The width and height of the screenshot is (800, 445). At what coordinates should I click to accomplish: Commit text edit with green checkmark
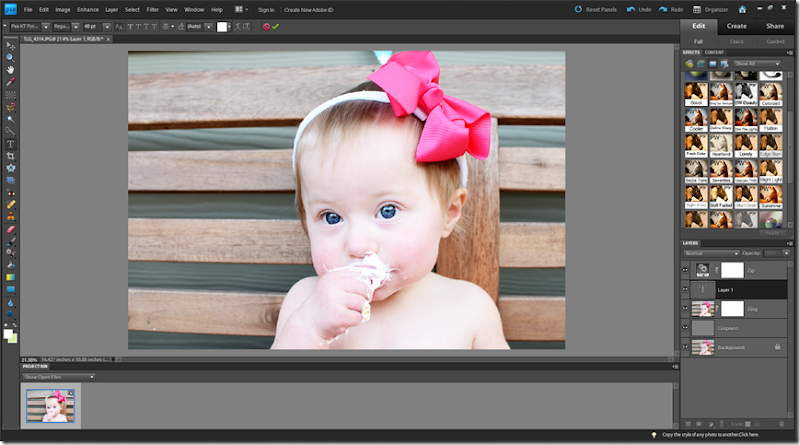275,27
